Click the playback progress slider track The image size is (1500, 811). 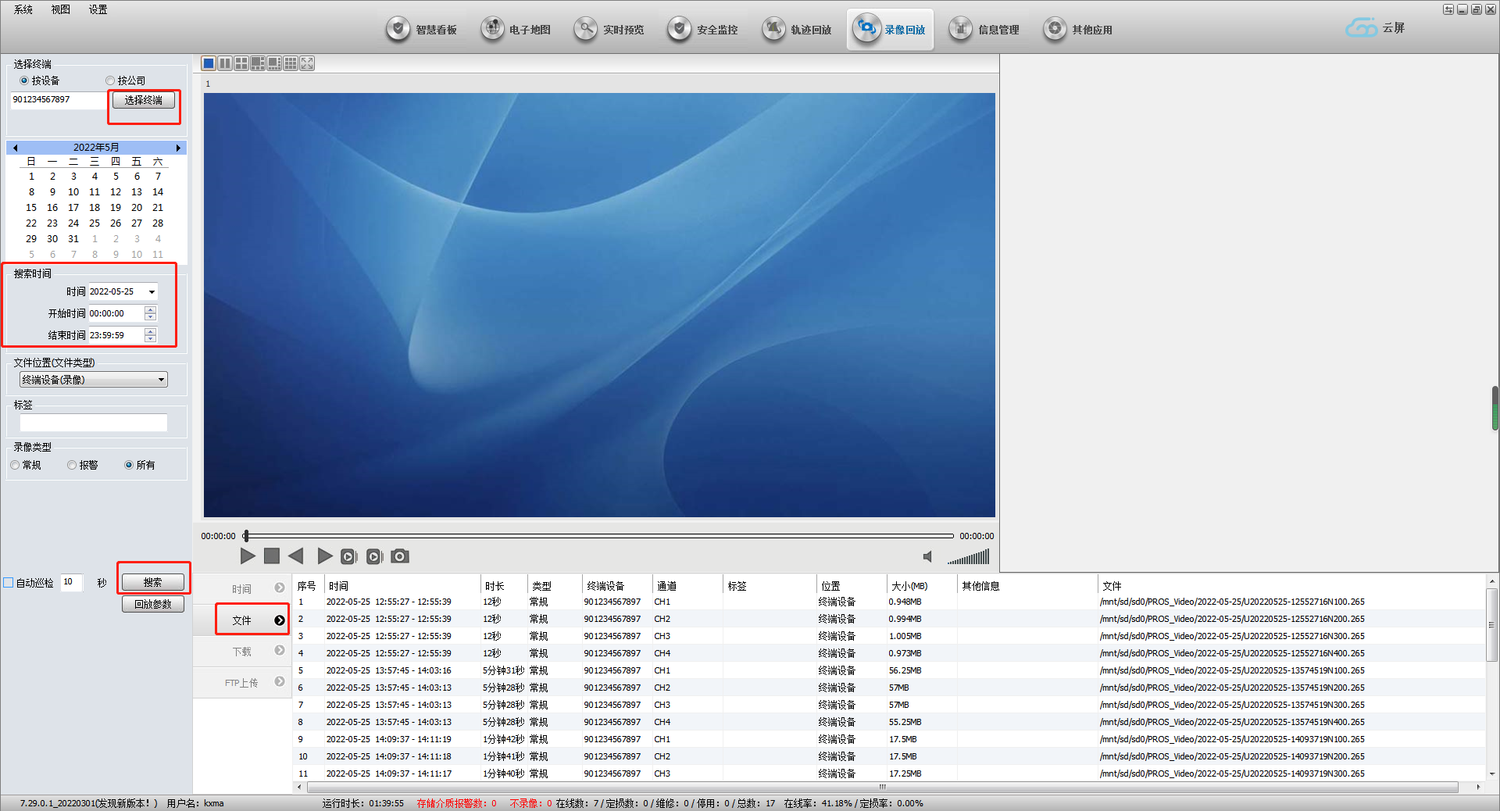[598, 536]
